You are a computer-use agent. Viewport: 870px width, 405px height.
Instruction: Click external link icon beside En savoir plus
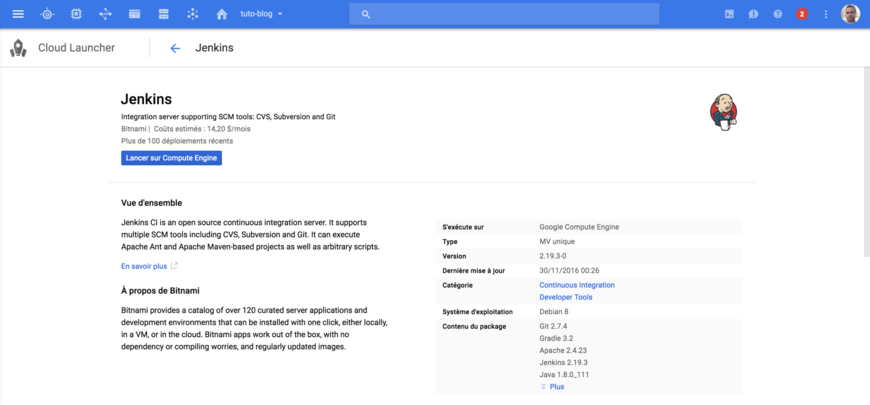[174, 266]
